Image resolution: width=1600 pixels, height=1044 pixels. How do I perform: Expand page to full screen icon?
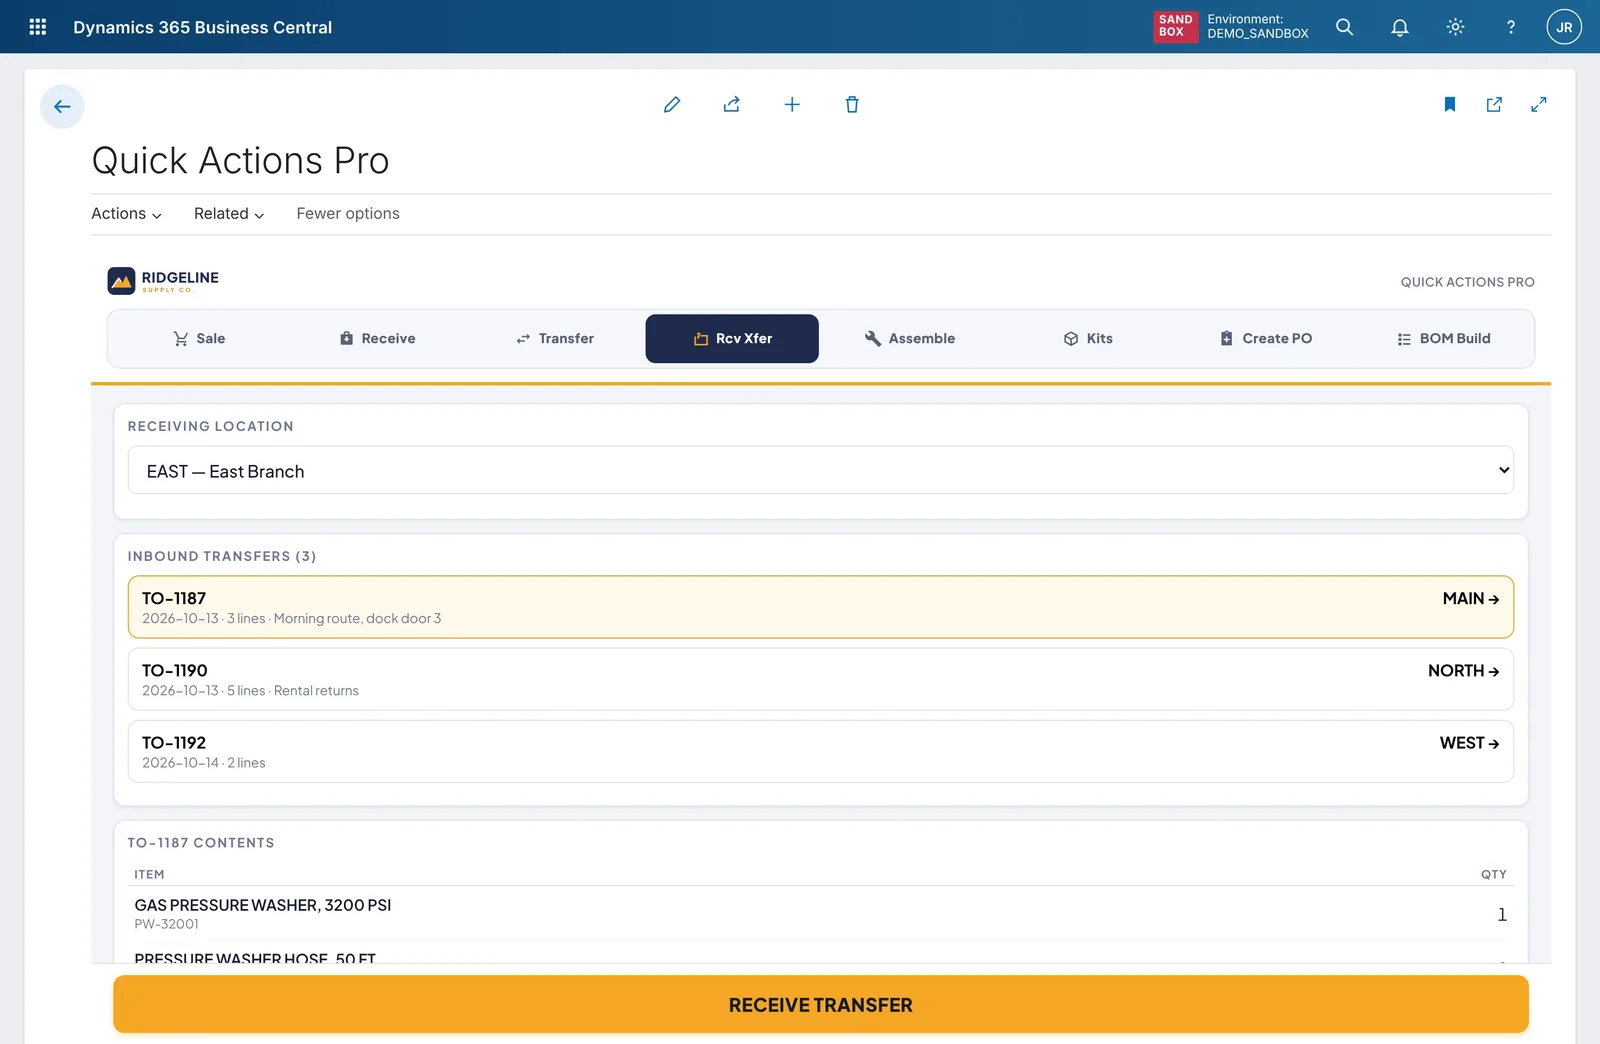pyautogui.click(x=1539, y=104)
